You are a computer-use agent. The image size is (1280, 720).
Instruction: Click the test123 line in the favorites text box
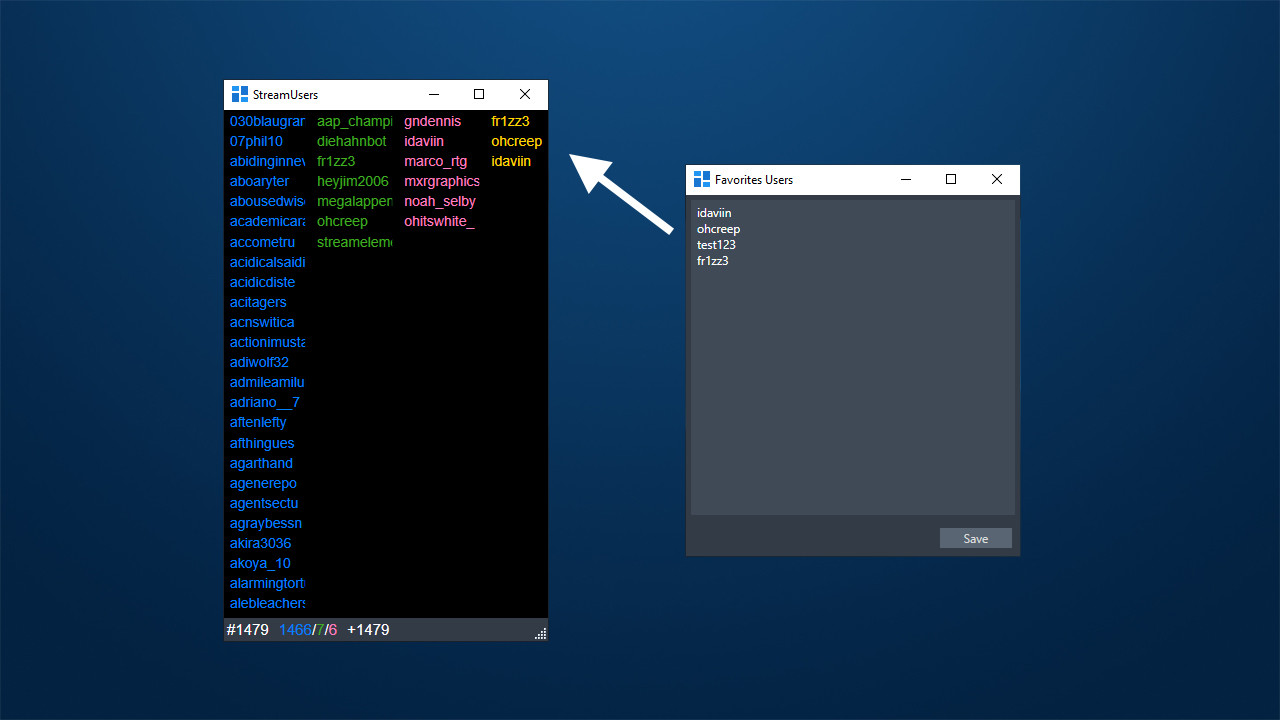716,245
